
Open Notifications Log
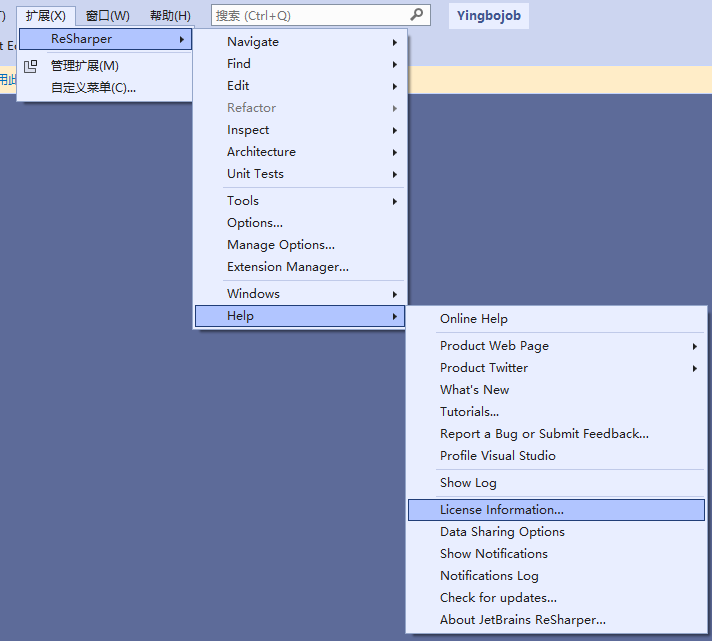click(x=556, y=576)
